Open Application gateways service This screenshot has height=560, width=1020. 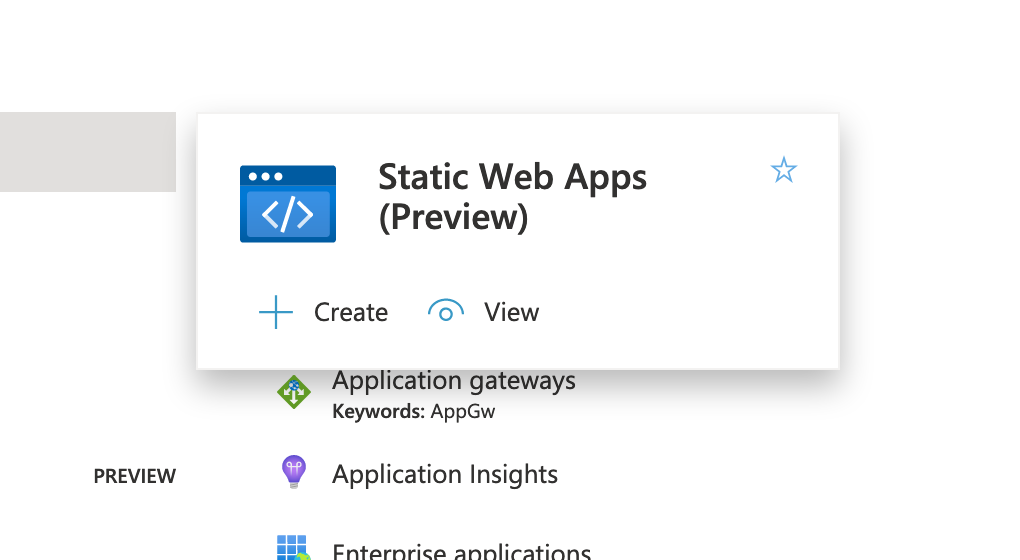point(453,380)
